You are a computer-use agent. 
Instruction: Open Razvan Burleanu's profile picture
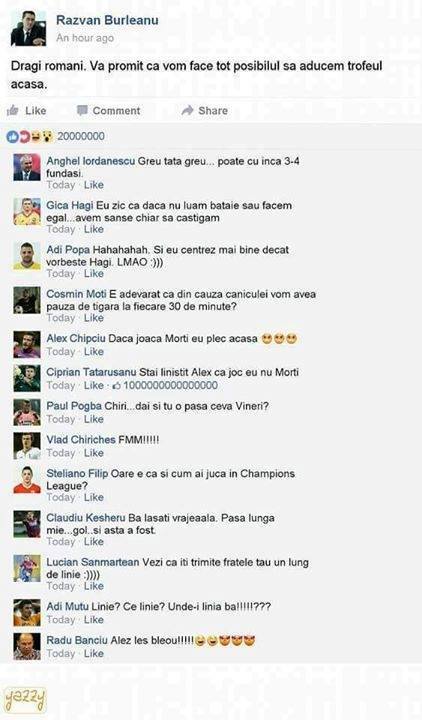tap(28, 28)
